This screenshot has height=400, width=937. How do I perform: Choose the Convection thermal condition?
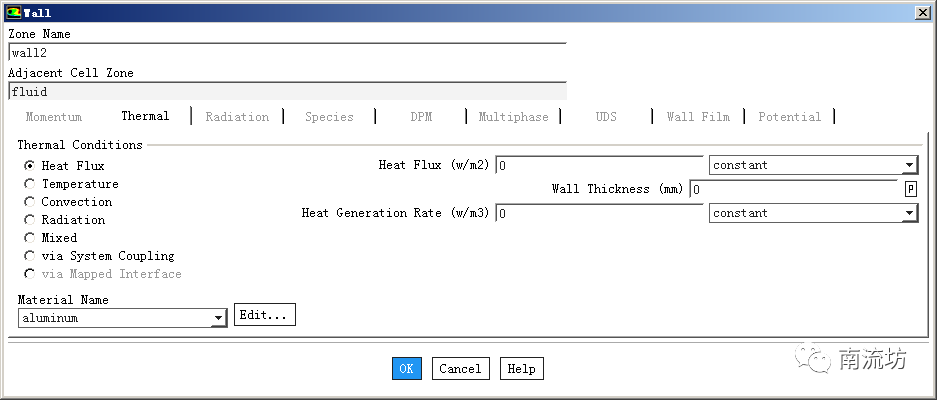coord(30,202)
